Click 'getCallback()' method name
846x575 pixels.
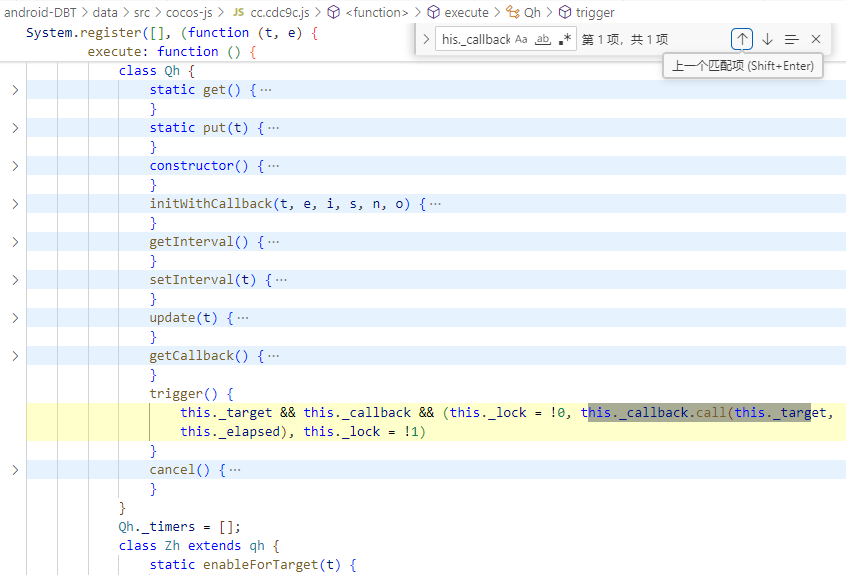click(x=199, y=356)
